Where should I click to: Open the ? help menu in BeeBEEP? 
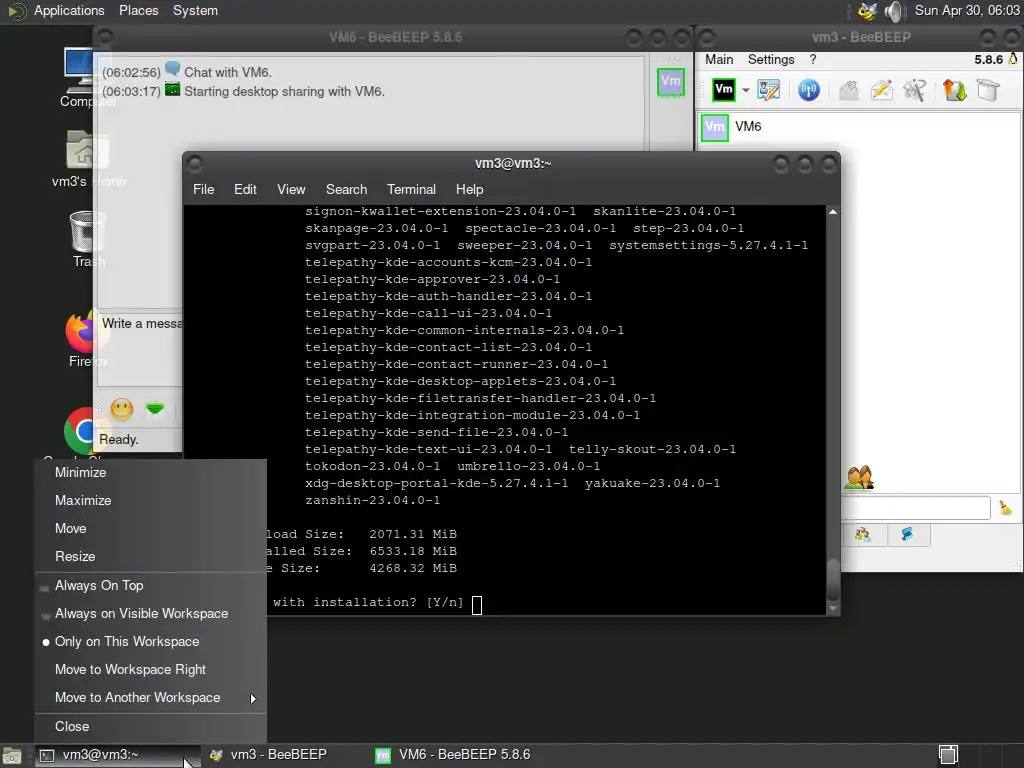812,59
